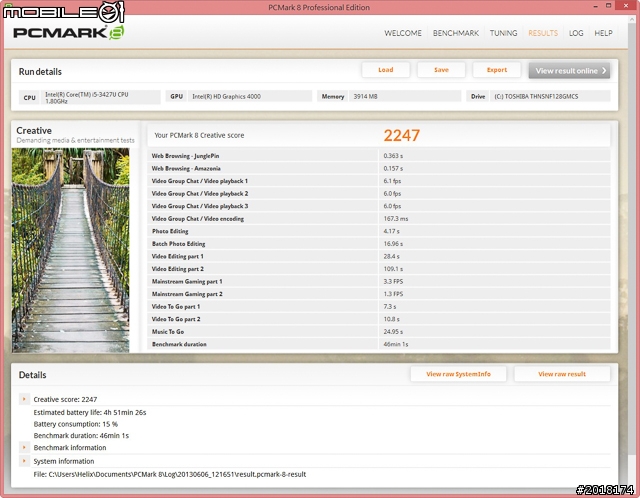Click the Export button
640x498 pixels.
tap(497, 70)
